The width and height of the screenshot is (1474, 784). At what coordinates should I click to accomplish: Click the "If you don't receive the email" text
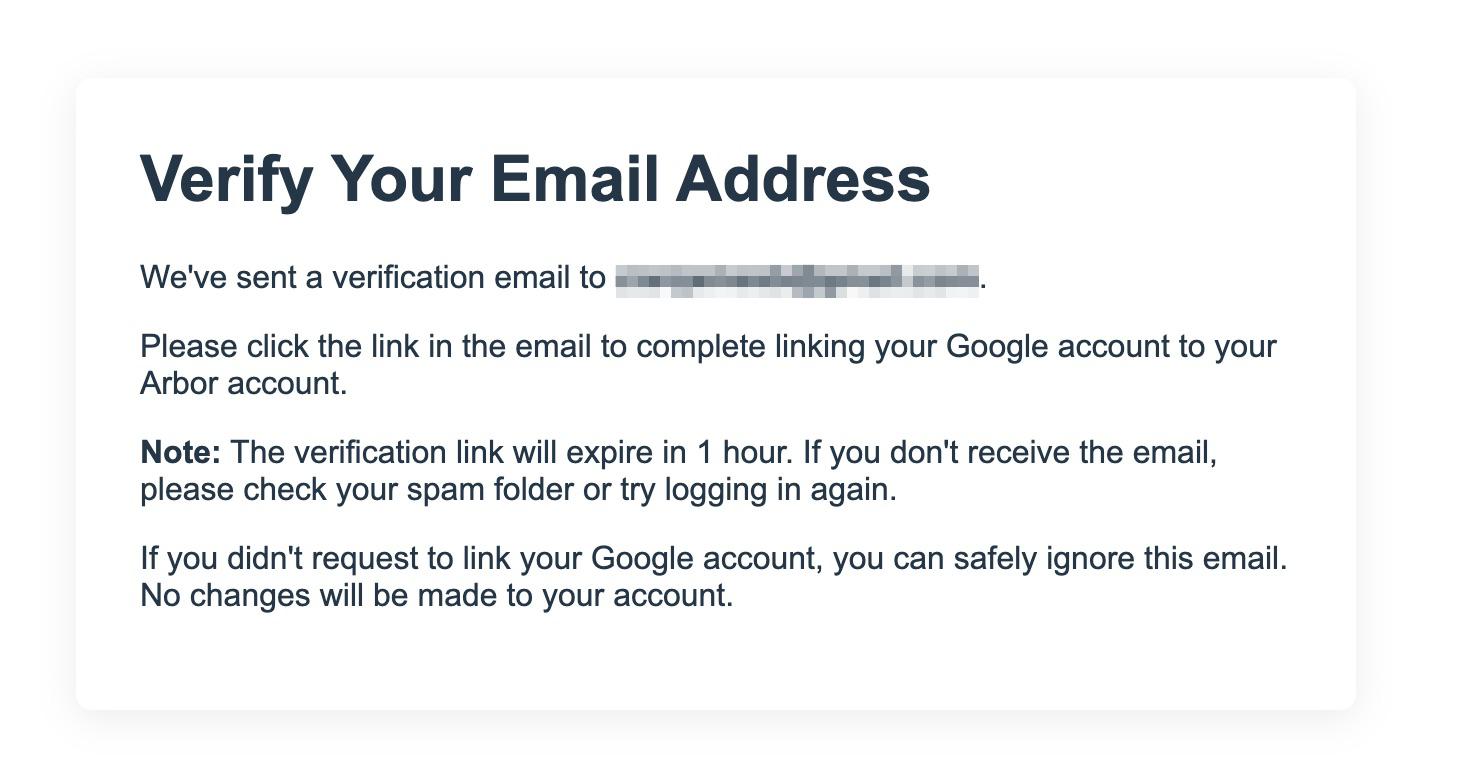[1009, 453]
